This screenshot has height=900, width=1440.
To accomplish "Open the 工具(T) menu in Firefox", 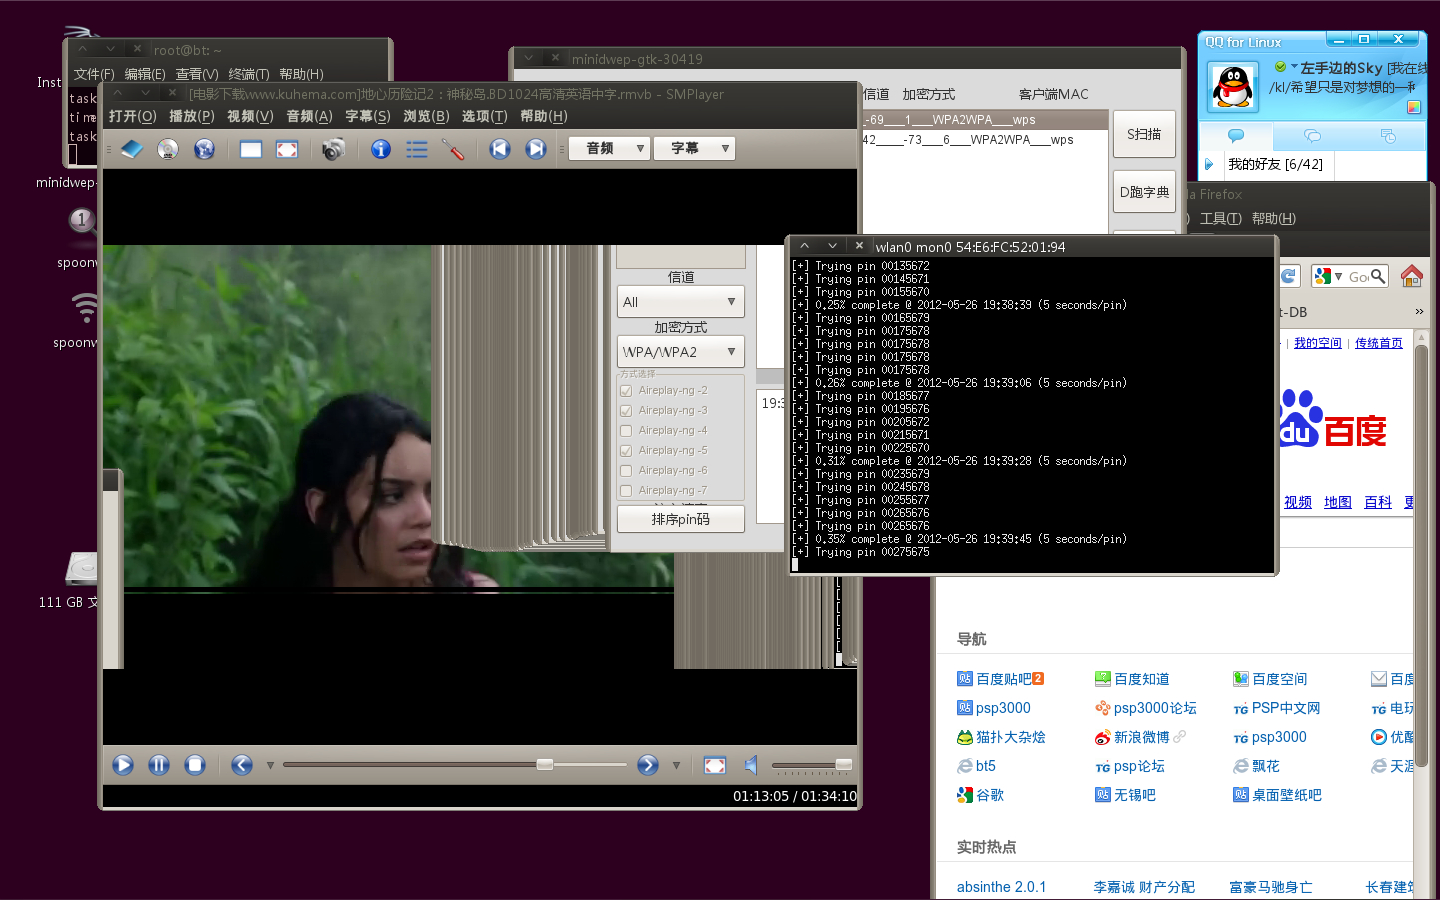I will (1220, 218).
